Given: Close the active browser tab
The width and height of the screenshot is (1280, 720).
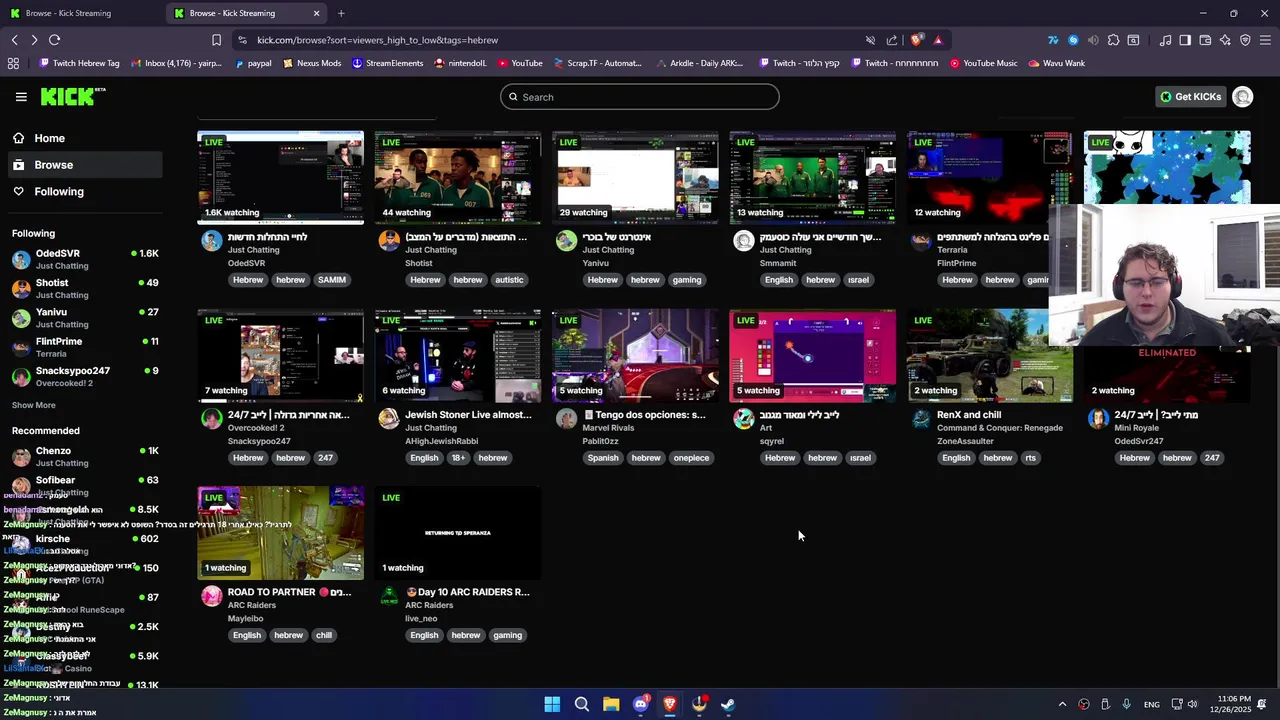Looking at the screenshot, I should tap(317, 13).
